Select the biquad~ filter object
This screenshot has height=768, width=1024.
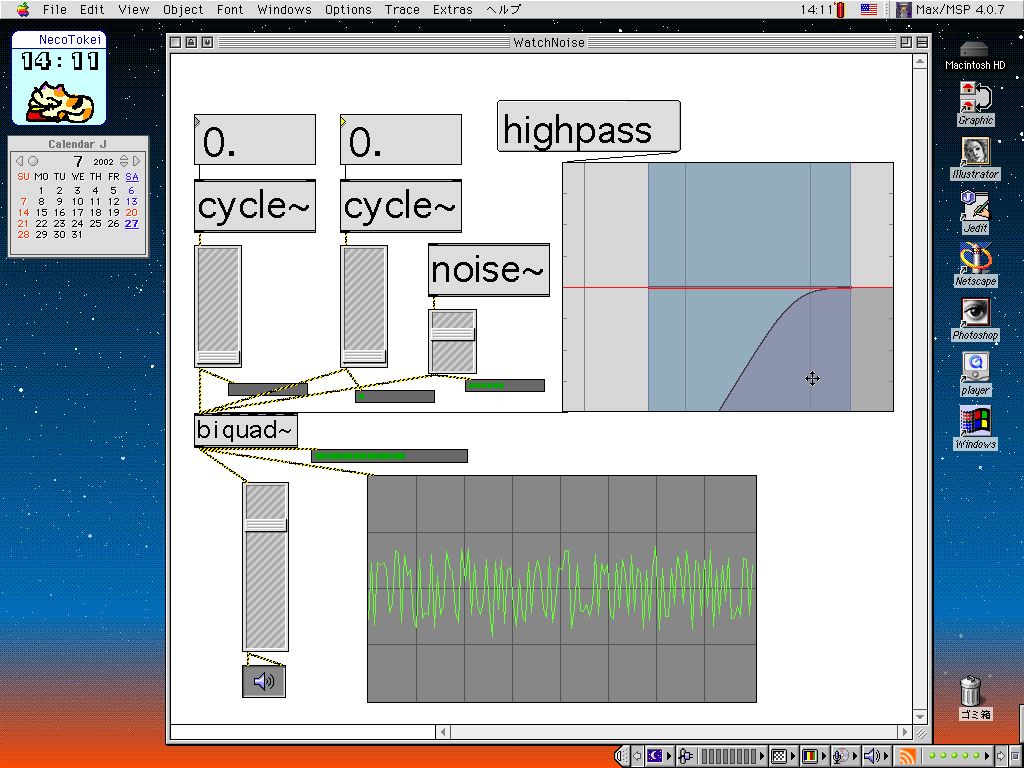point(246,430)
